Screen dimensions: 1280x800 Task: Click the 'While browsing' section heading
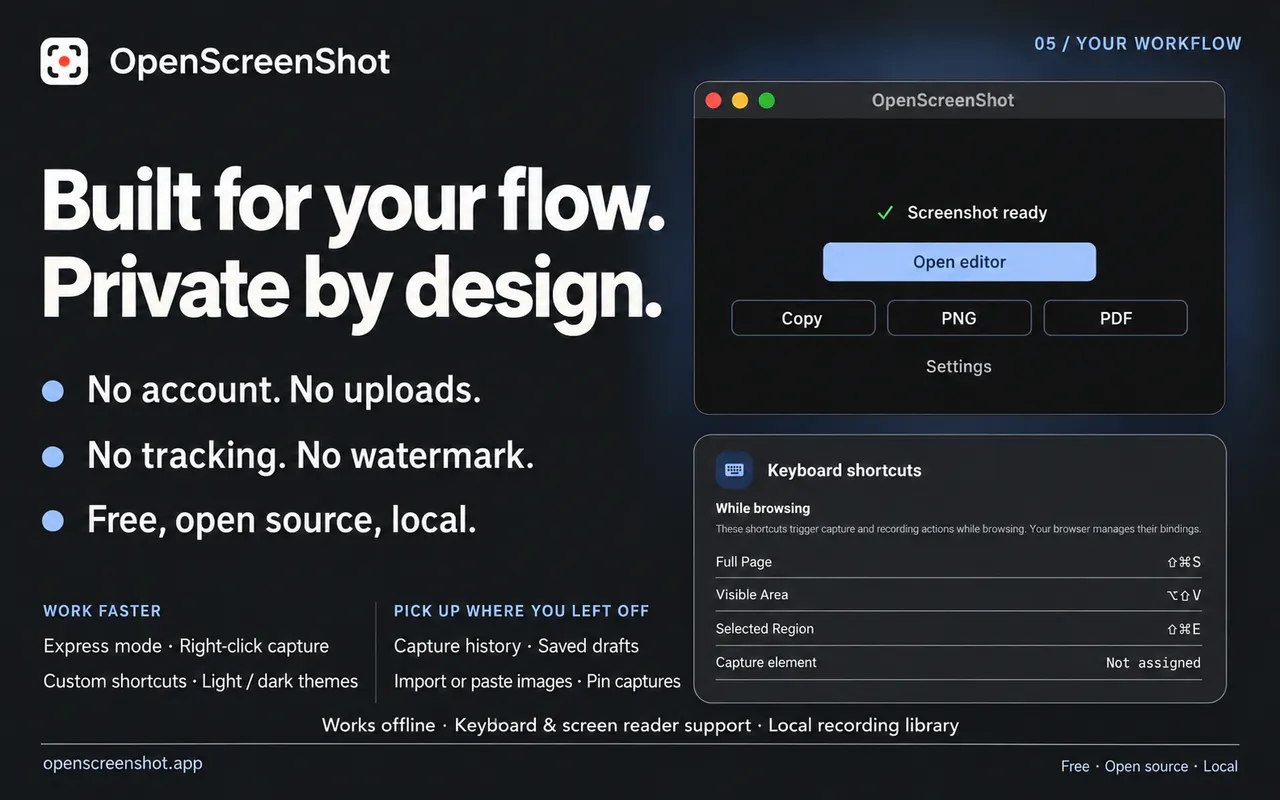click(763, 508)
